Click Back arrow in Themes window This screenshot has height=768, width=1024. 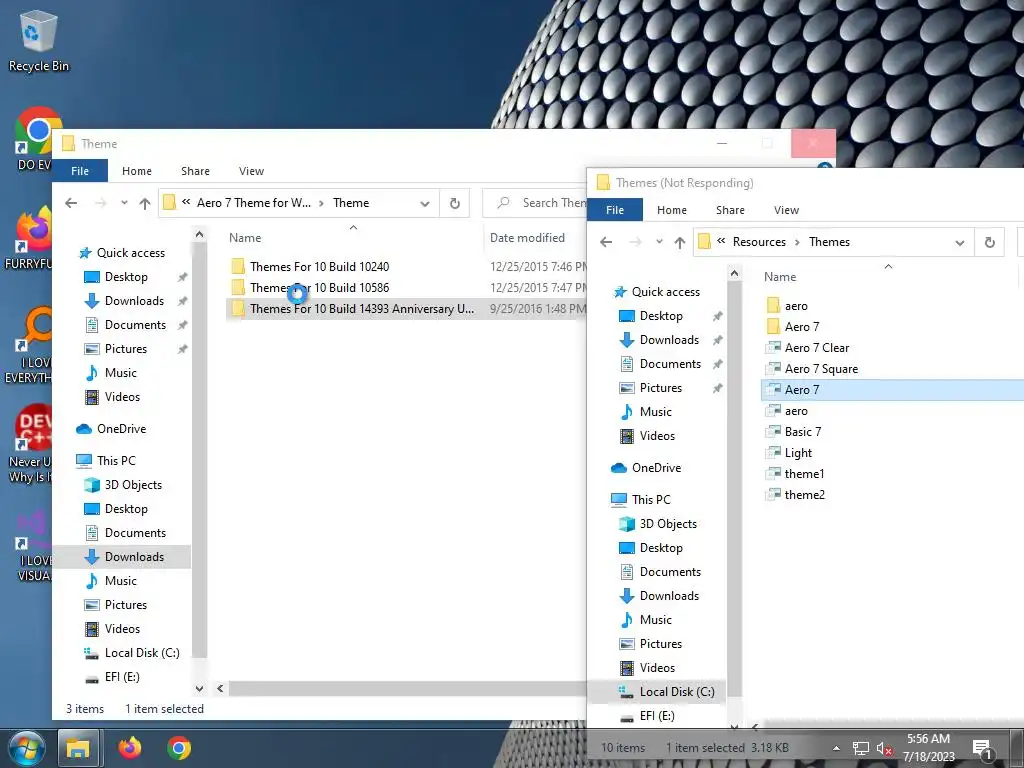pyautogui.click(x=606, y=242)
